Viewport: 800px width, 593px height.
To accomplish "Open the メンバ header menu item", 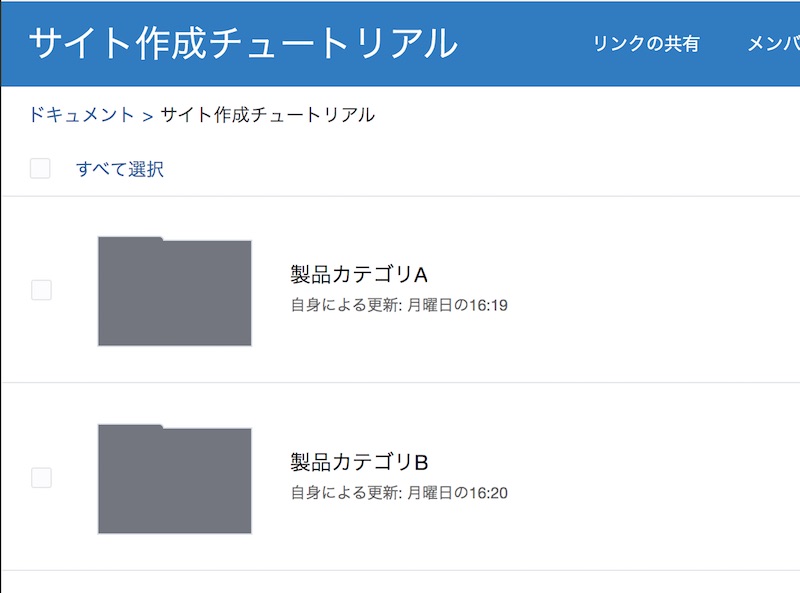I will click(x=773, y=44).
